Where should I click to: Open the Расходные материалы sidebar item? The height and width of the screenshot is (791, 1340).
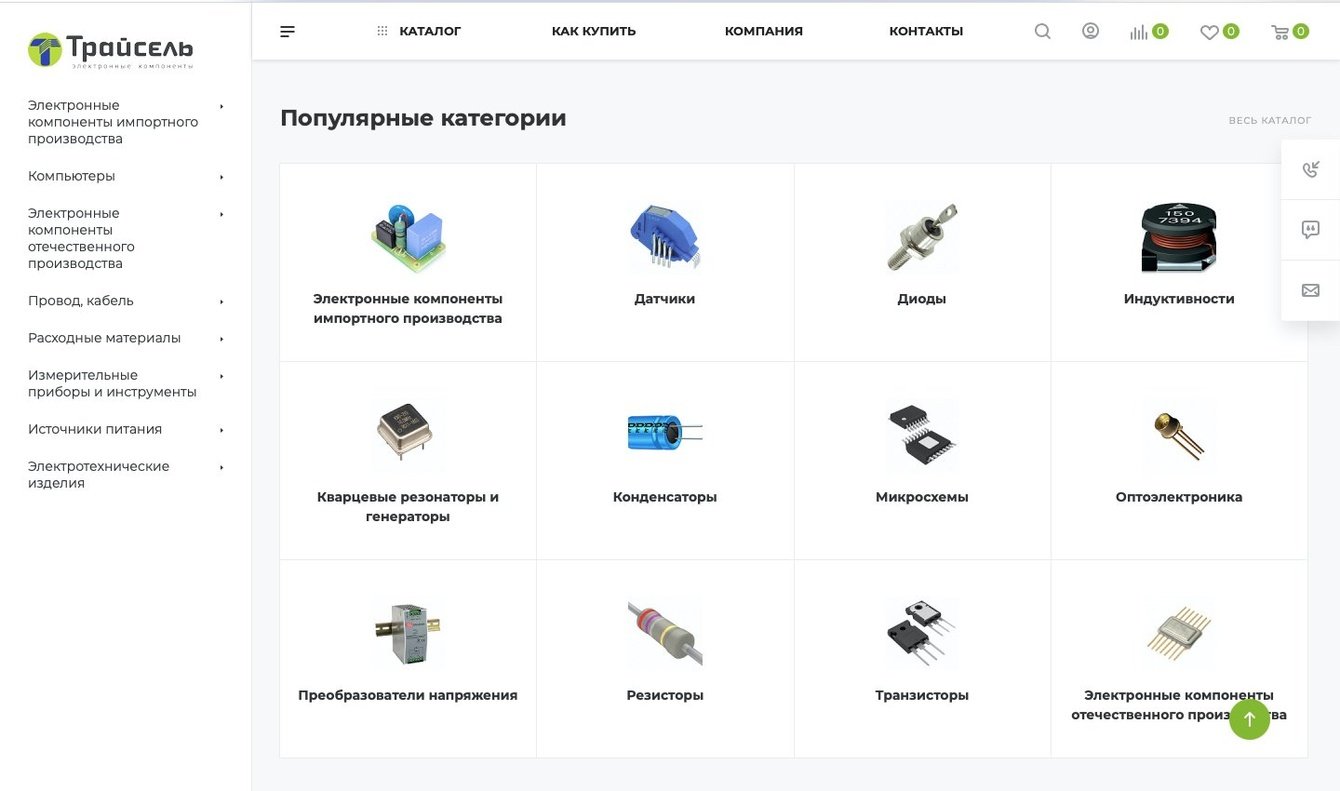tap(104, 338)
